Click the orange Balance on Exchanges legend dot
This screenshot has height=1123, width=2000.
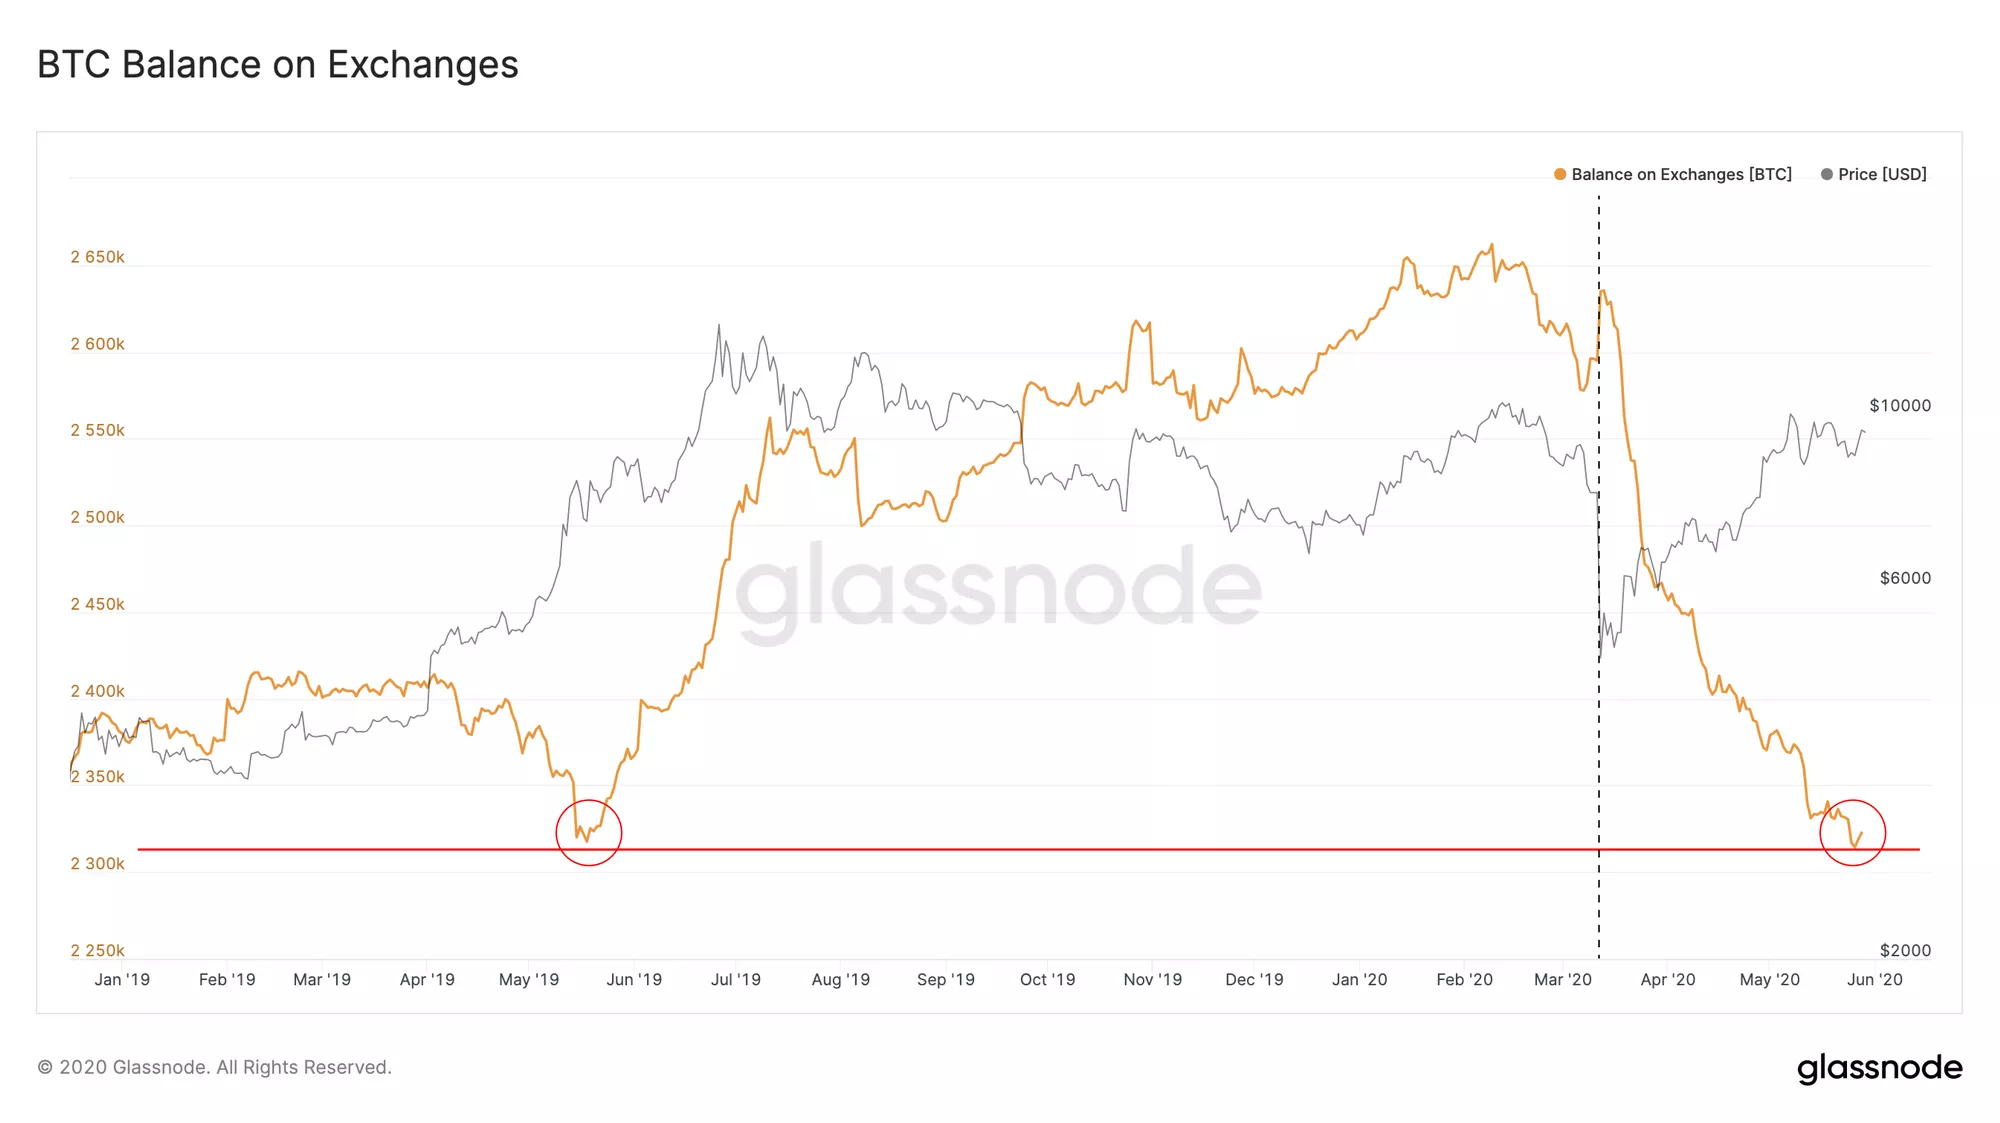coord(1560,174)
